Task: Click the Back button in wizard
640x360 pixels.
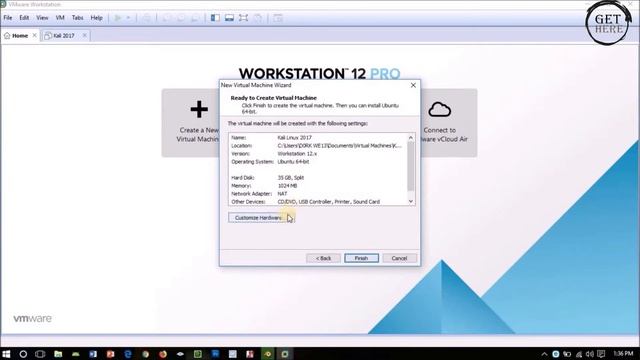Action: point(323,258)
